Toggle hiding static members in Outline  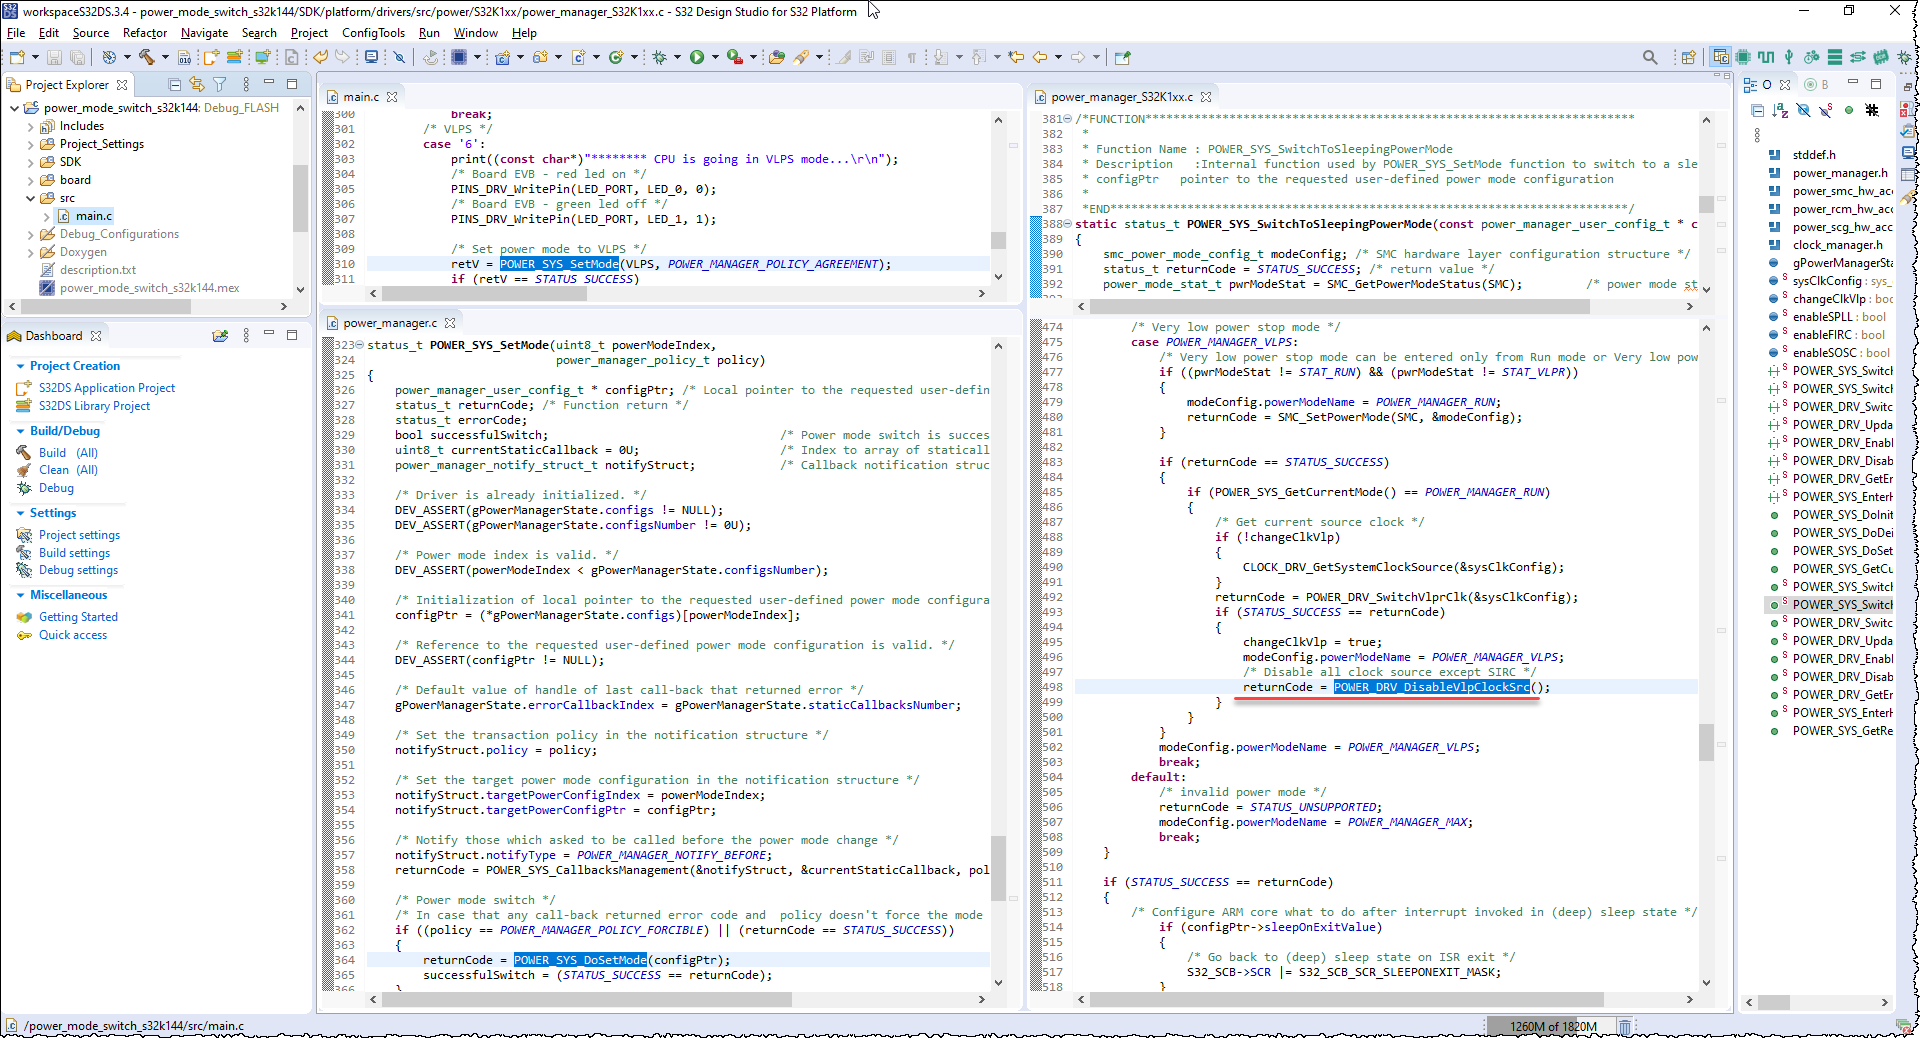1825,111
